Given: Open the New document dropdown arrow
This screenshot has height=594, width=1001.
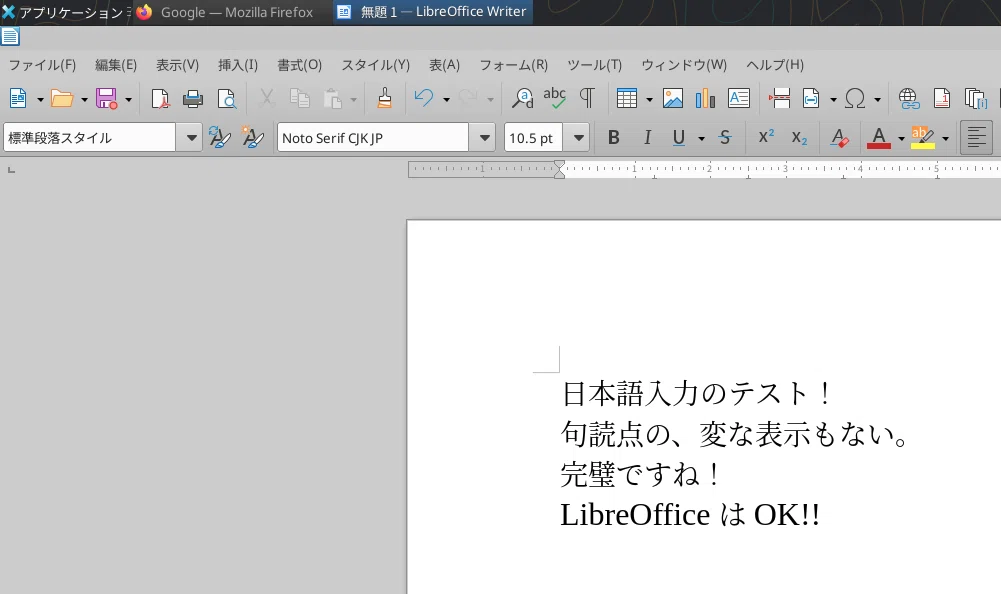Looking at the screenshot, I should [40, 100].
